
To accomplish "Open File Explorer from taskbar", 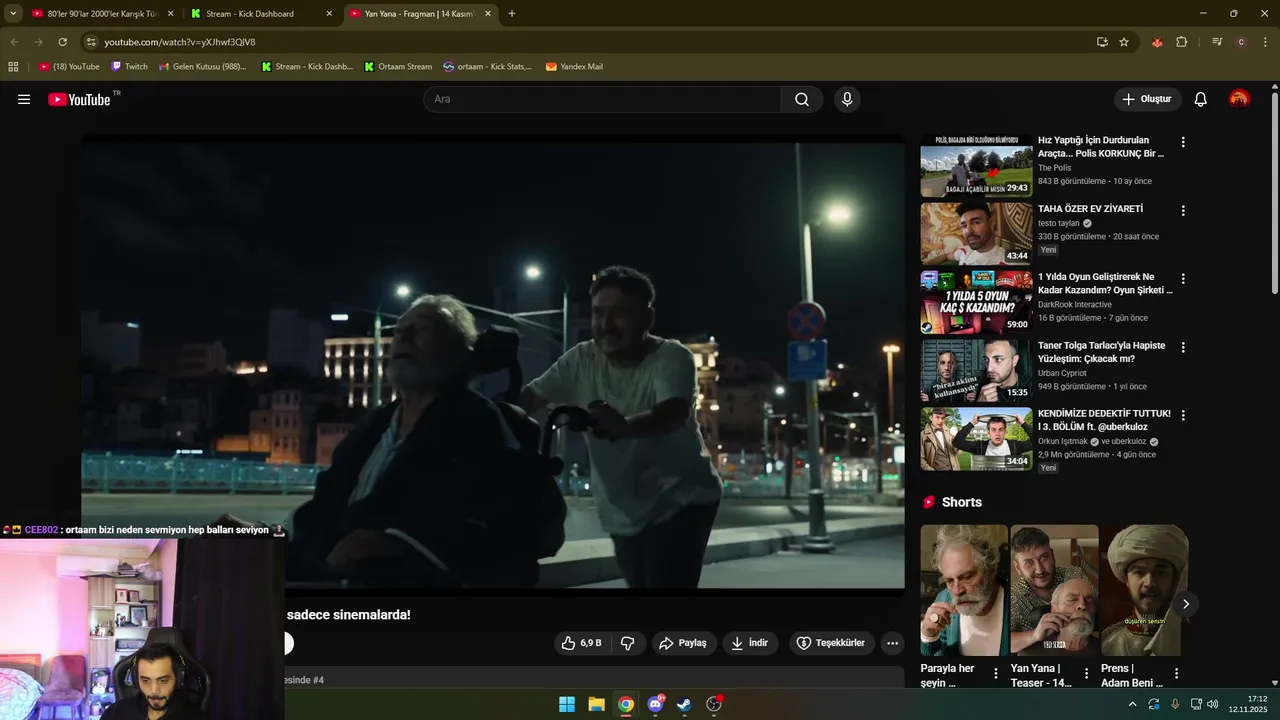I will pyautogui.click(x=596, y=704).
